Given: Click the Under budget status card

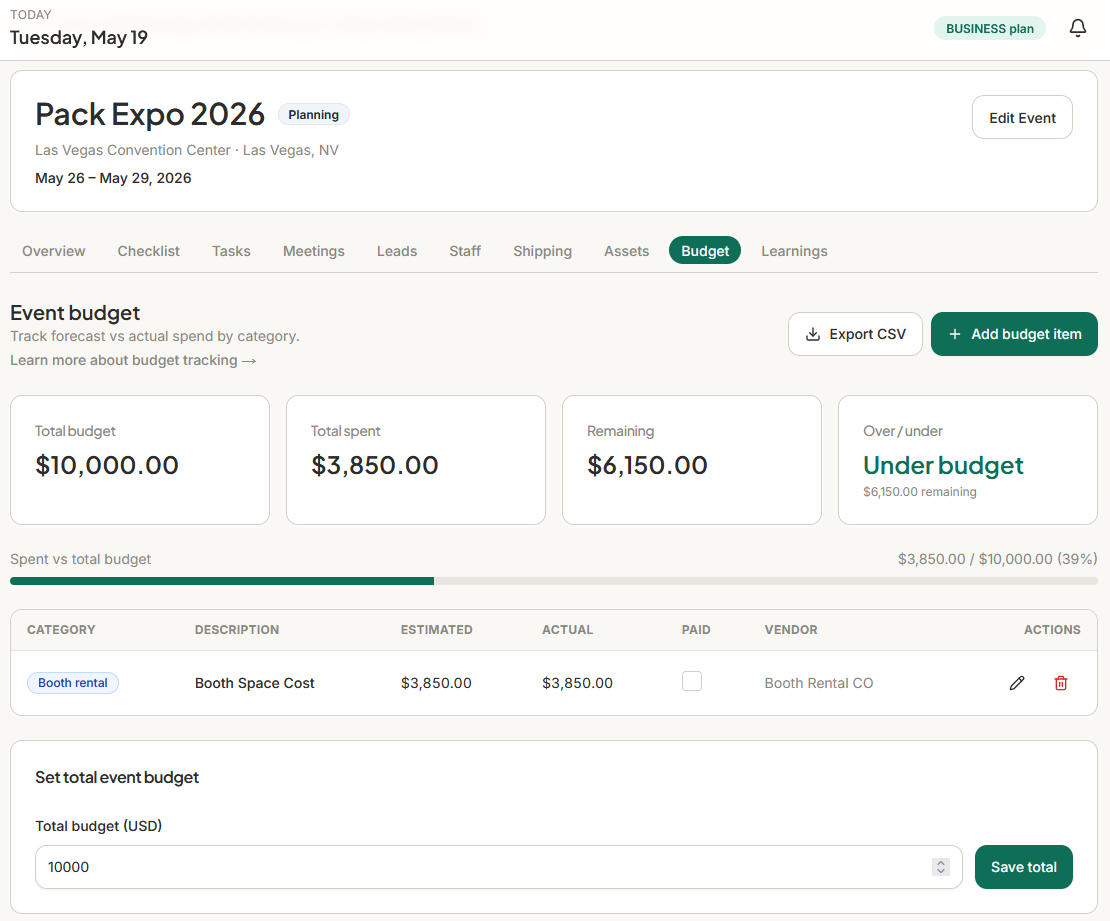Looking at the screenshot, I should click(x=968, y=460).
